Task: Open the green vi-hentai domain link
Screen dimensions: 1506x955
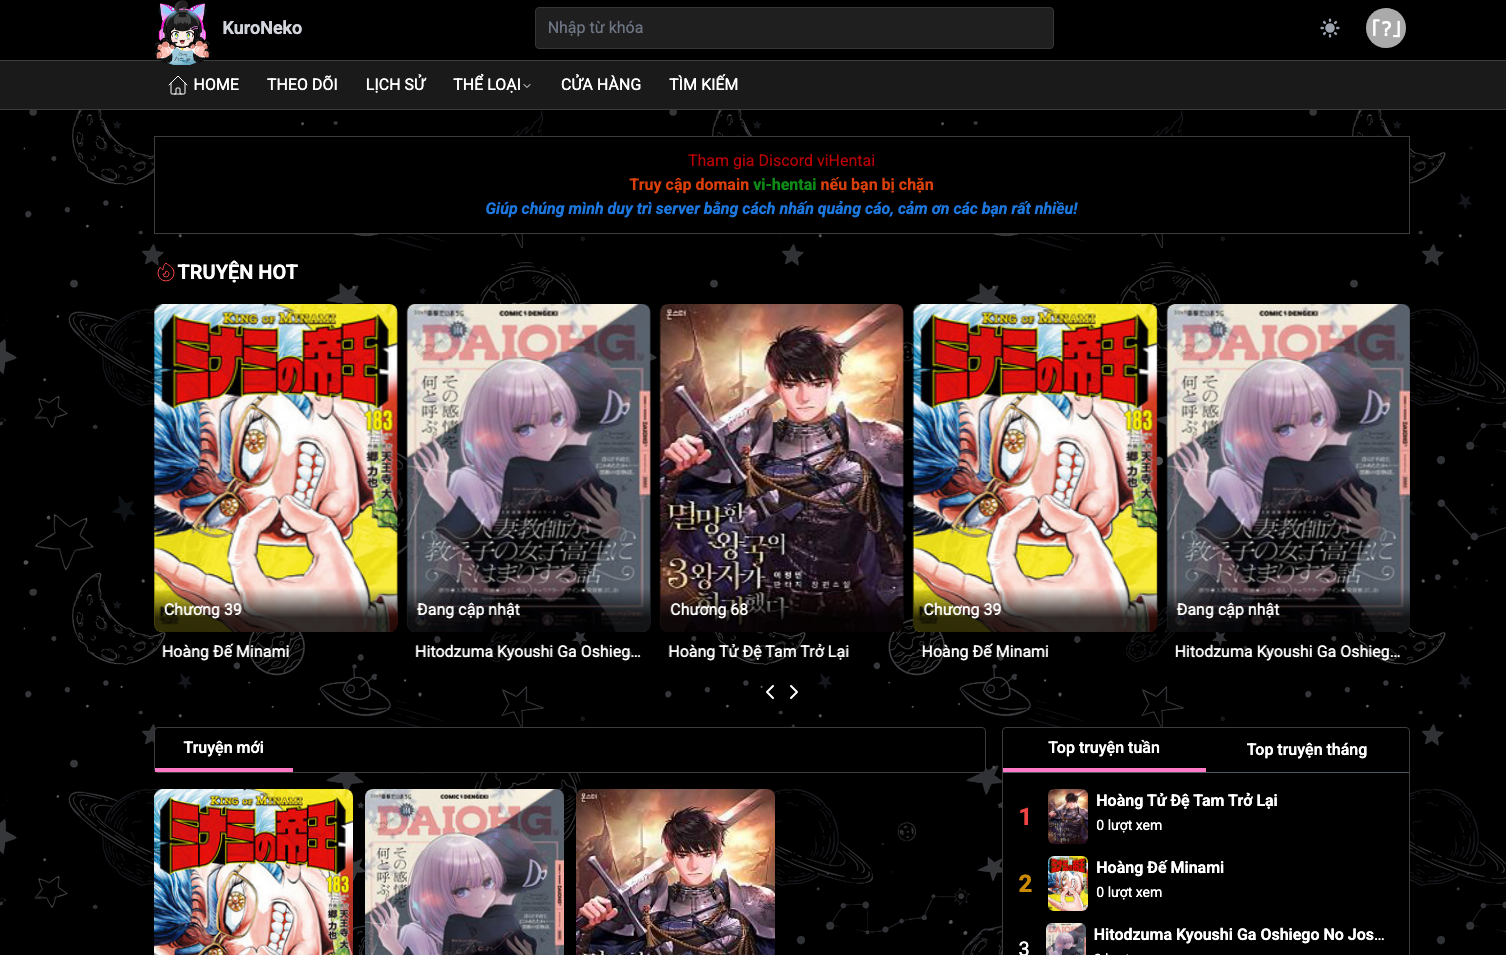Action: [784, 184]
